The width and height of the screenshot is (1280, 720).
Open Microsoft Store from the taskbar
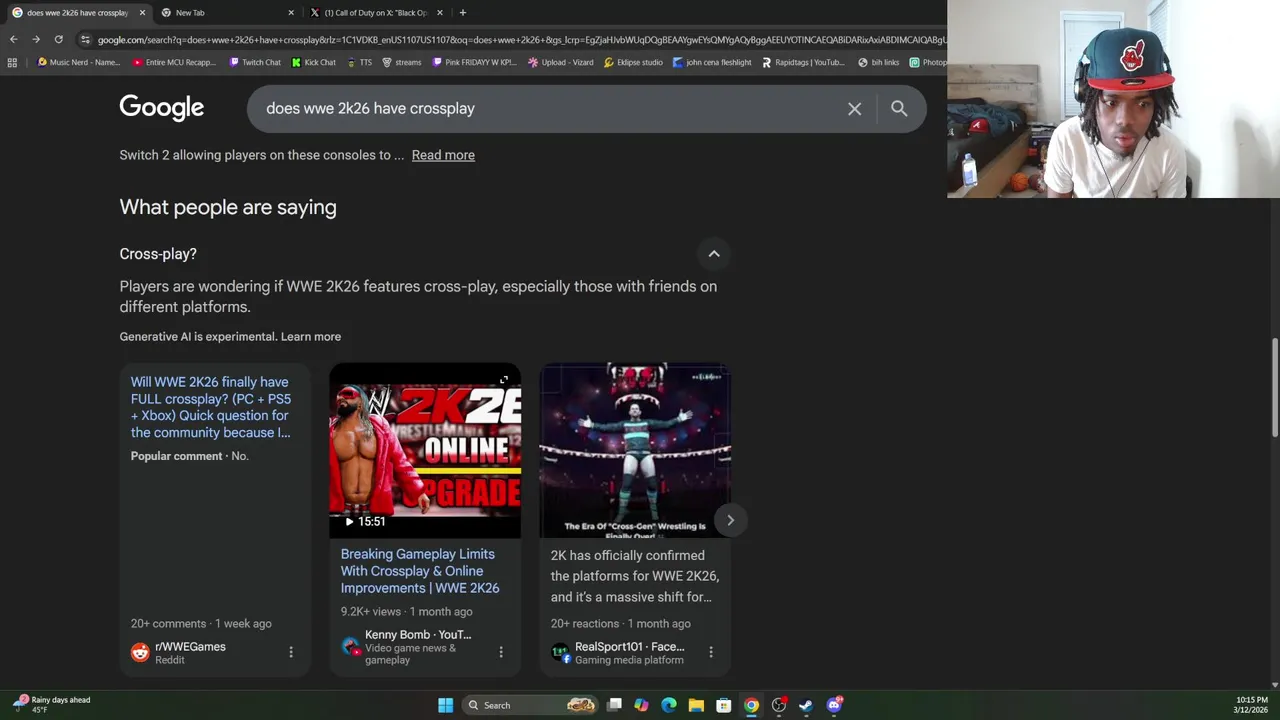pyautogui.click(x=723, y=705)
